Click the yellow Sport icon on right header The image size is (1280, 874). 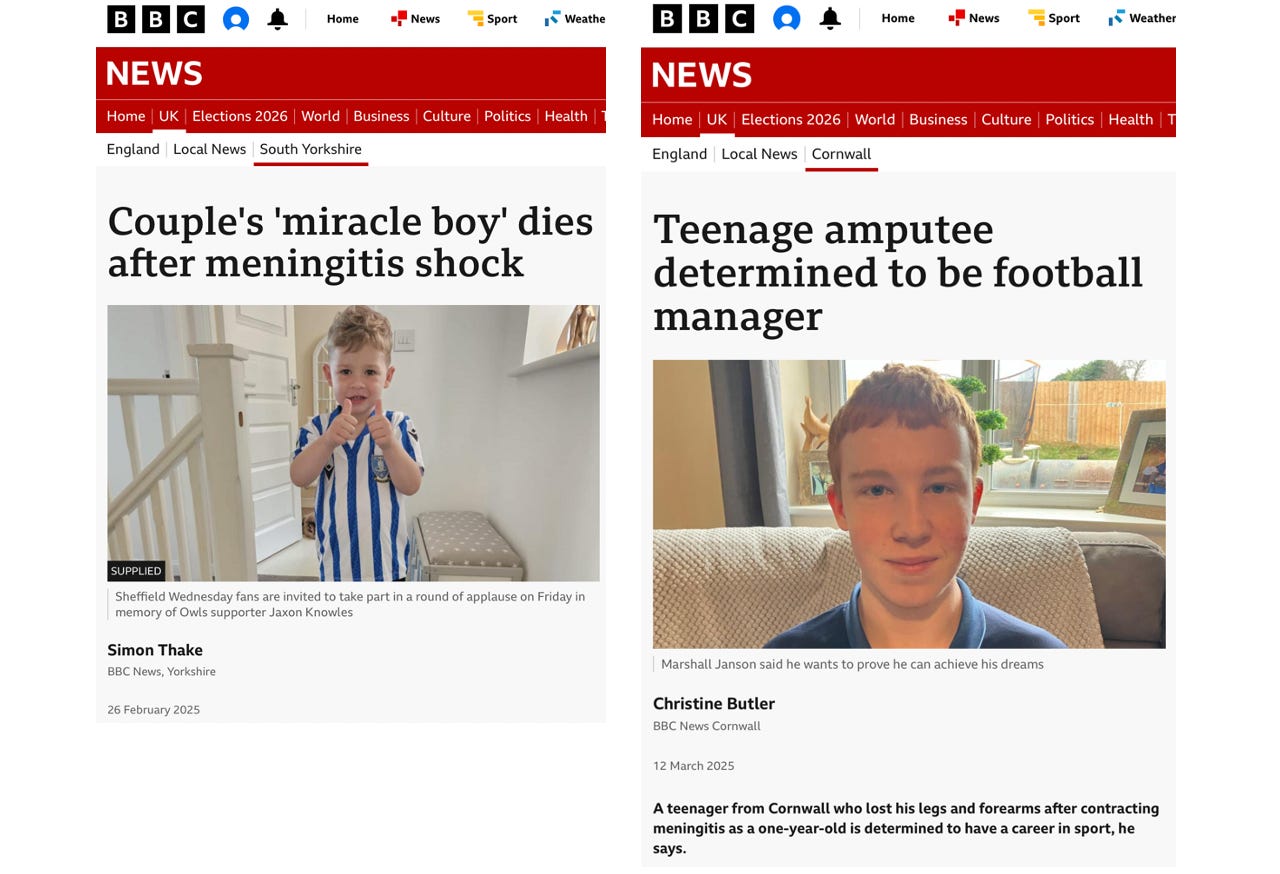coord(1036,18)
